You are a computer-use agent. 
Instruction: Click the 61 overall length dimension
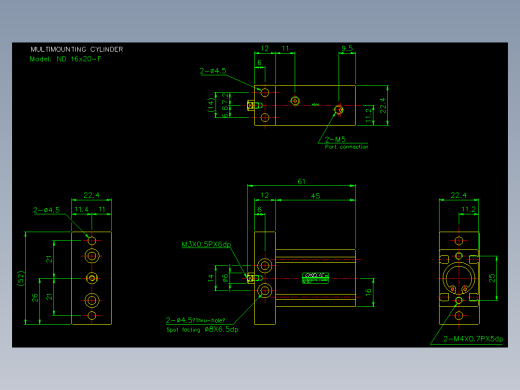[x=301, y=181]
